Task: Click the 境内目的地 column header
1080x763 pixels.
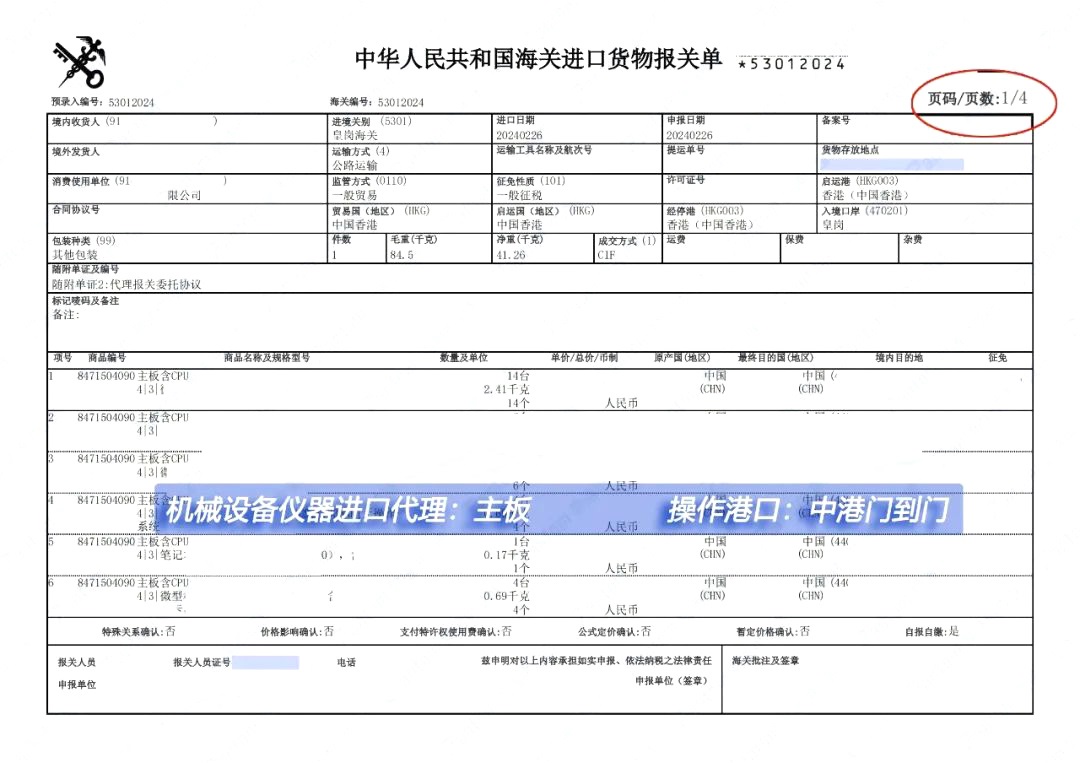Action: [x=899, y=358]
